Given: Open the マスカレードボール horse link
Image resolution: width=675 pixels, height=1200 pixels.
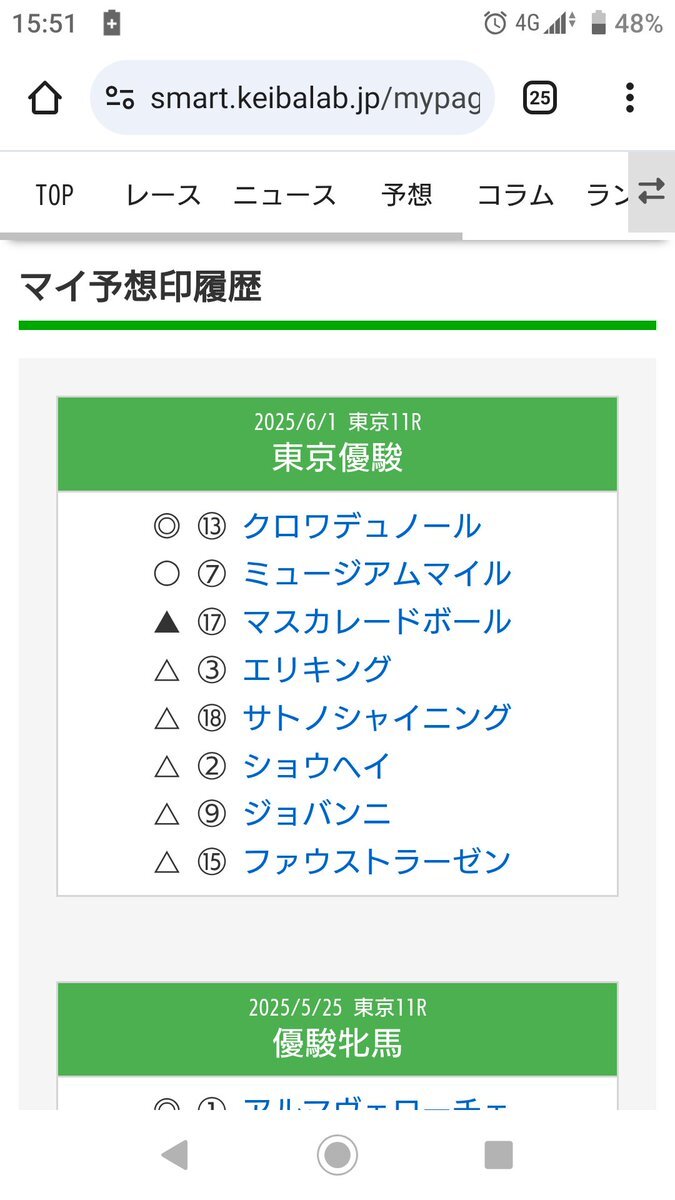Looking at the screenshot, I should click(377, 622).
